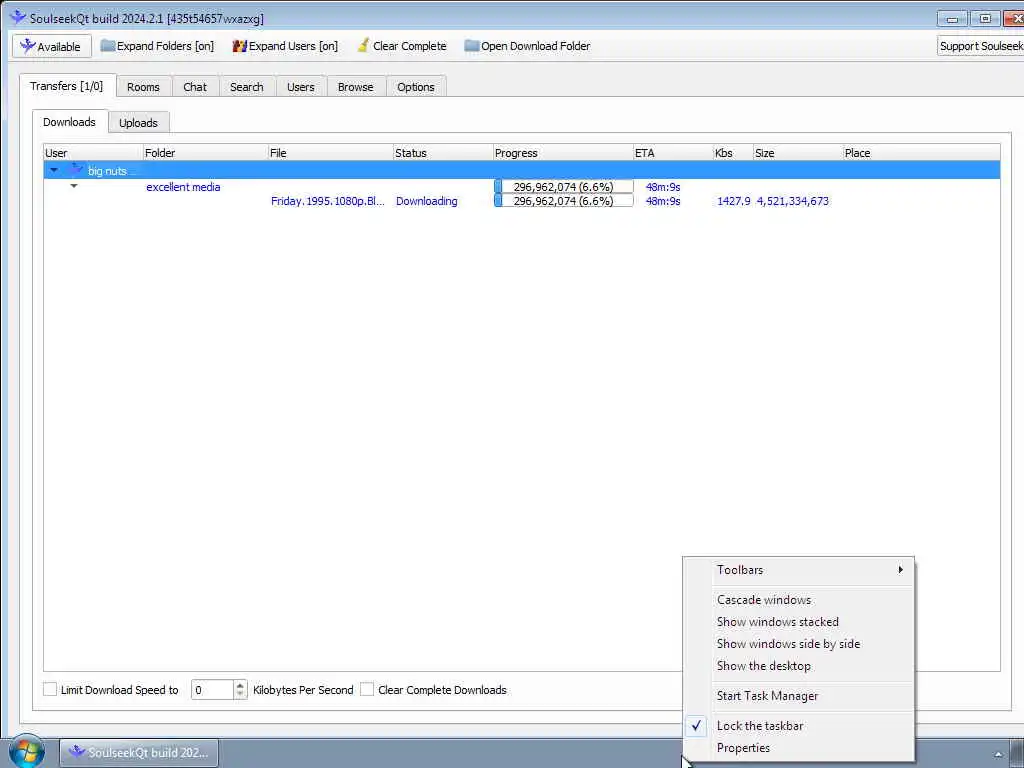Open the Users tab
Image resolution: width=1024 pixels, height=768 pixels.
click(300, 87)
